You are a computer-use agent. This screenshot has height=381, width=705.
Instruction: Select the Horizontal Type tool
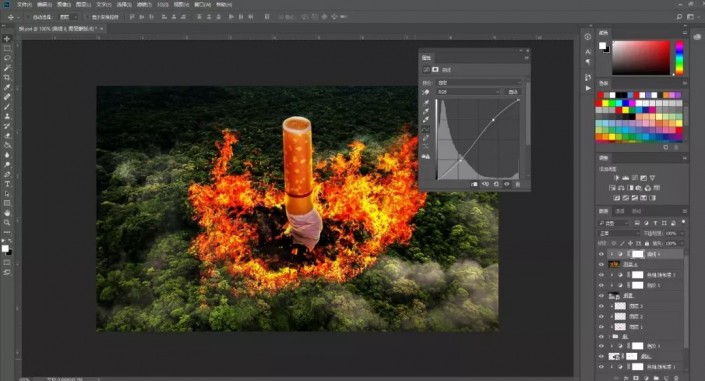[7, 184]
